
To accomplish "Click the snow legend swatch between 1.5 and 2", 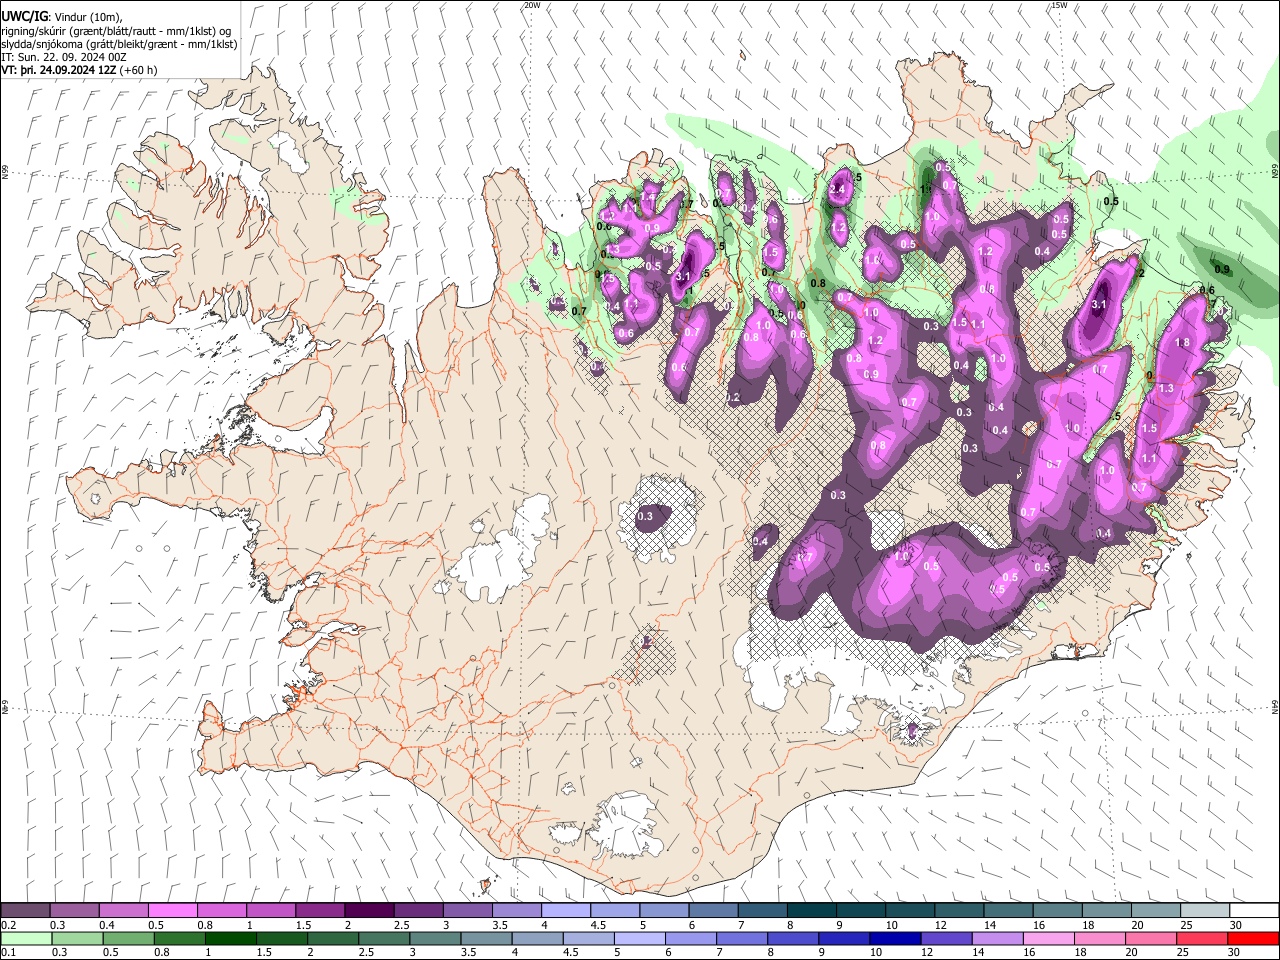I will [x=320, y=911].
